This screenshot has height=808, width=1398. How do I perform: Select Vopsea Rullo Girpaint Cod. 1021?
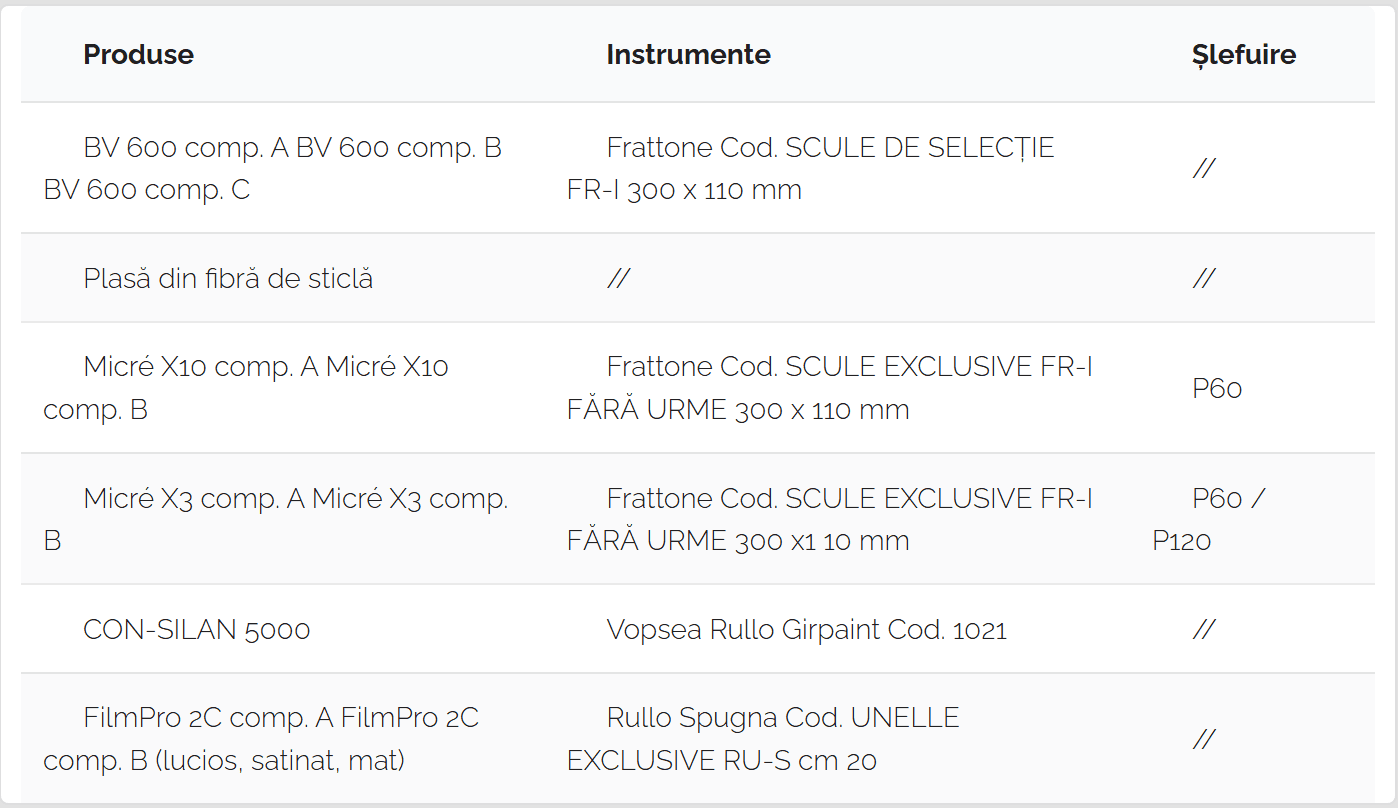pos(806,629)
